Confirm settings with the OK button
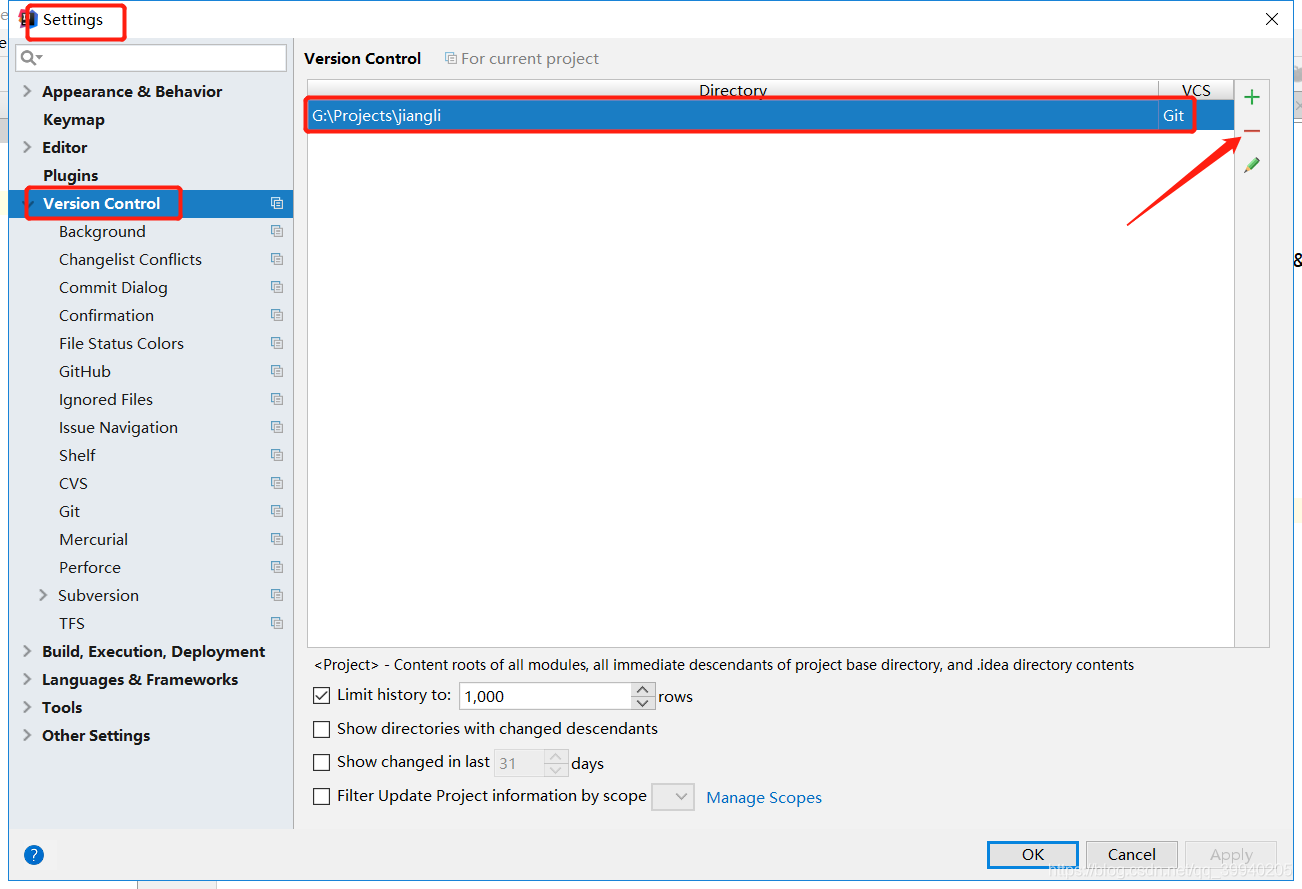Screen dimensions: 1302x889 pos(1032,854)
